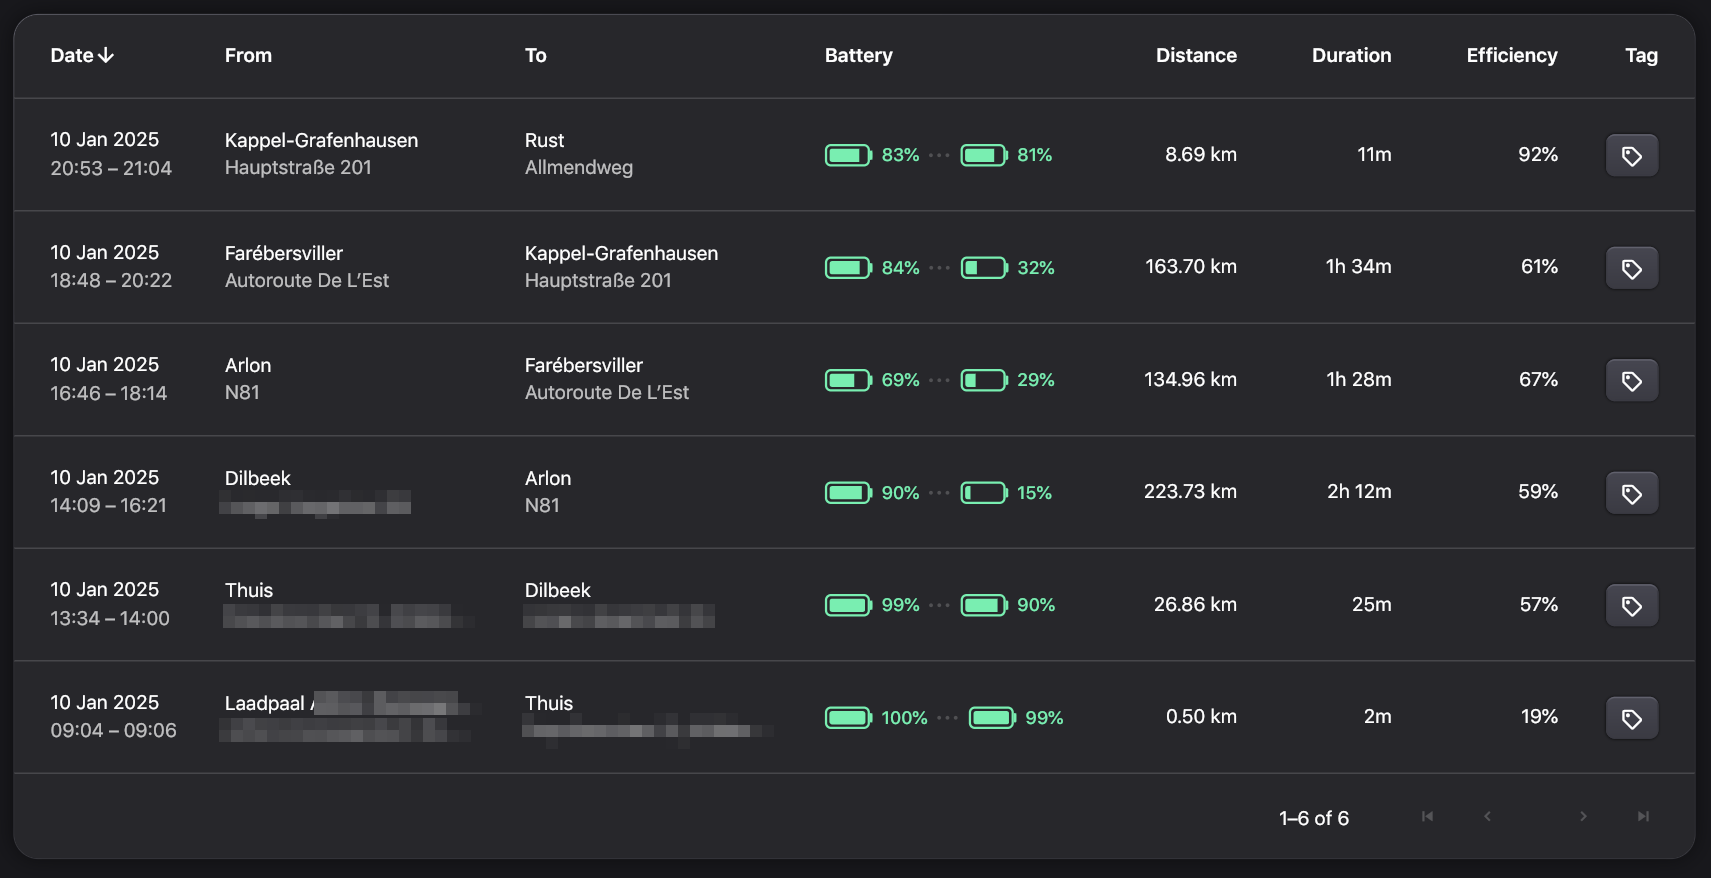
Task: Tag the Dilbeek to Arlon trip
Action: (1631, 493)
